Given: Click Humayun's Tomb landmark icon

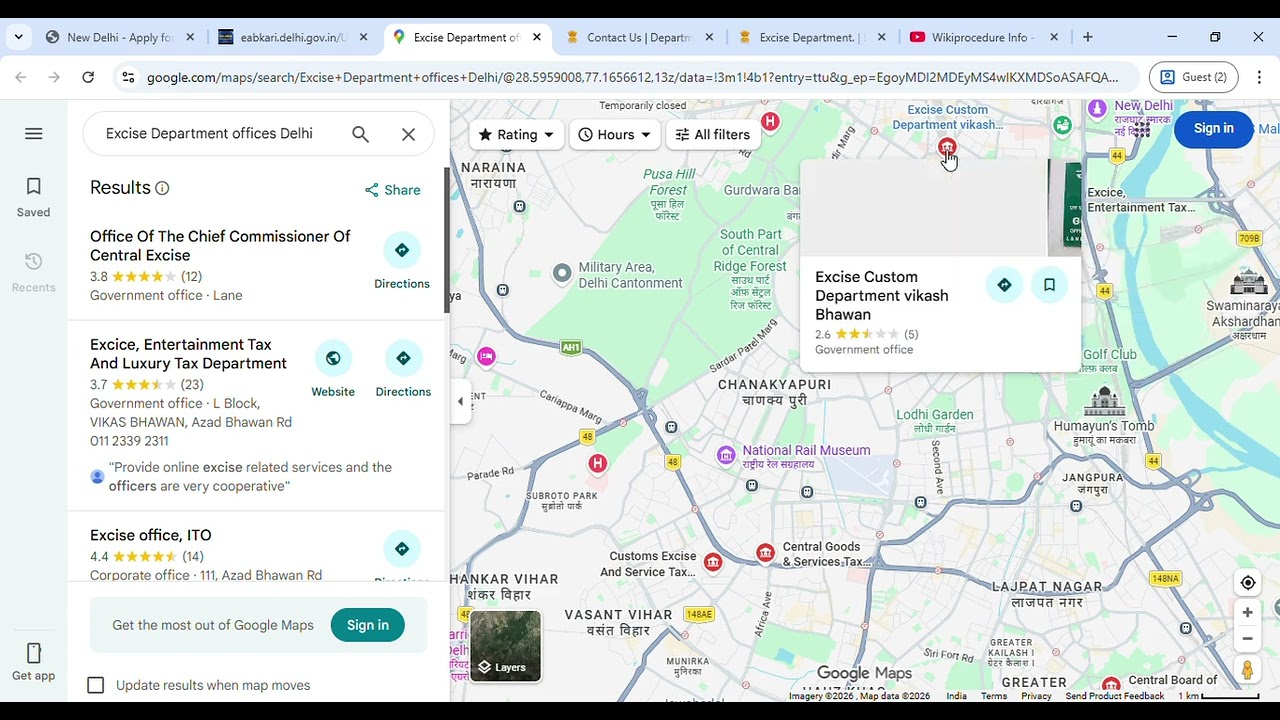Looking at the screenshot, I should click(1104, 400).
